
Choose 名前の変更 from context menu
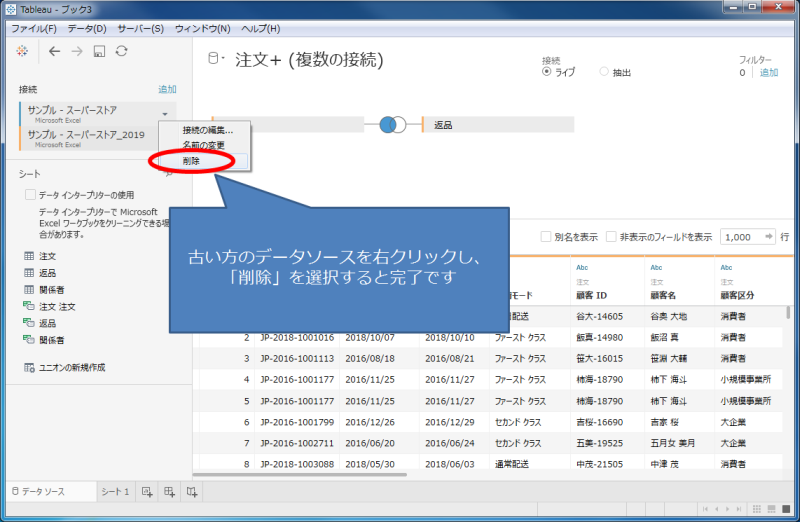pyautogui.click(x=204, y=145)
